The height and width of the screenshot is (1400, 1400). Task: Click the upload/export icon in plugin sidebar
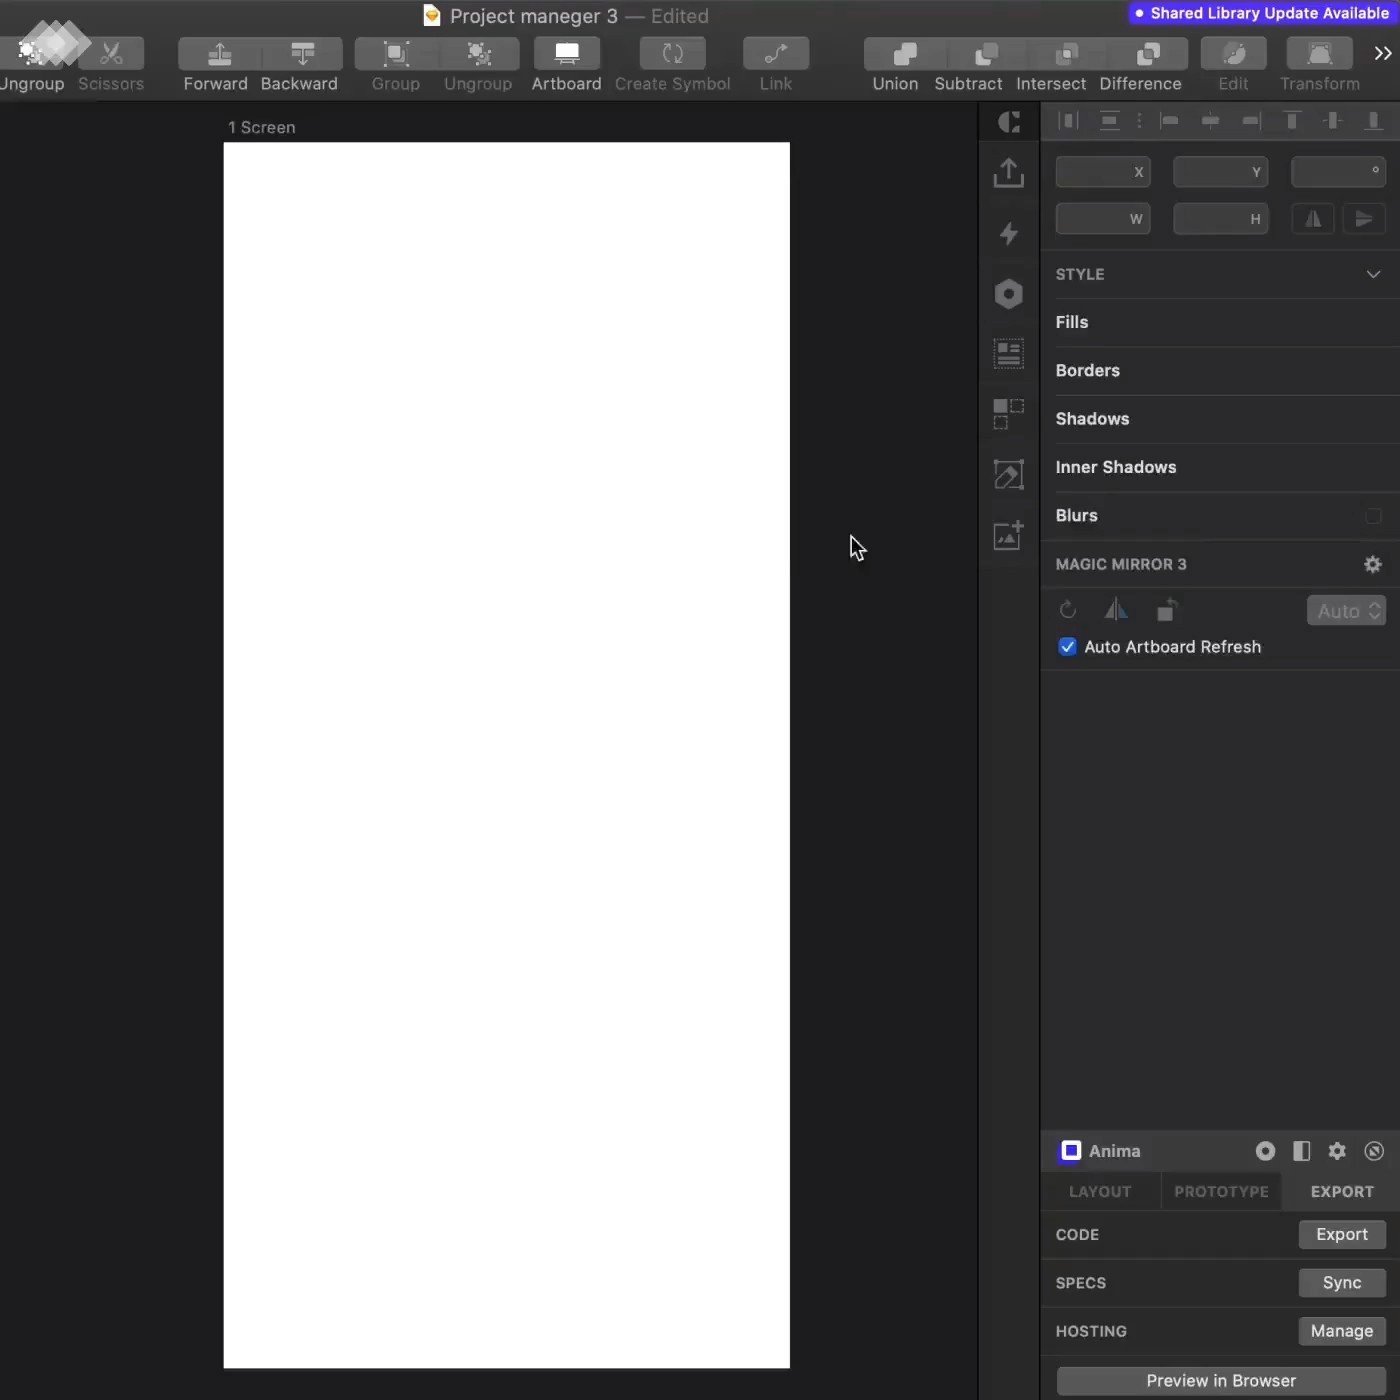(x=1008, y=173)
